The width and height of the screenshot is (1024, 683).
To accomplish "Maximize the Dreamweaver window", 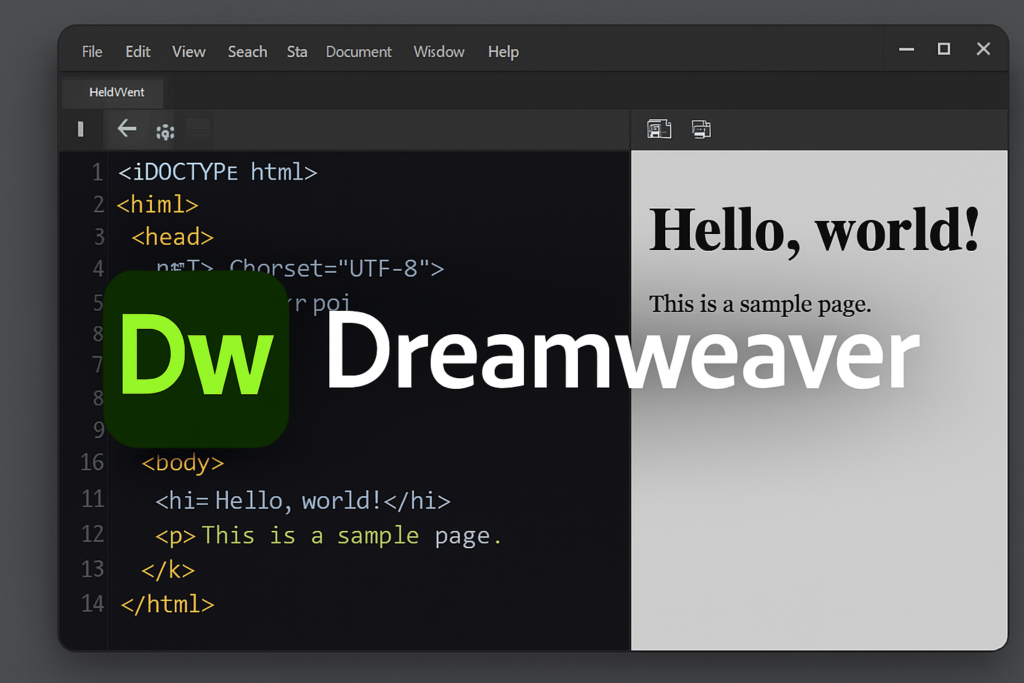I will tap(943, 49).
